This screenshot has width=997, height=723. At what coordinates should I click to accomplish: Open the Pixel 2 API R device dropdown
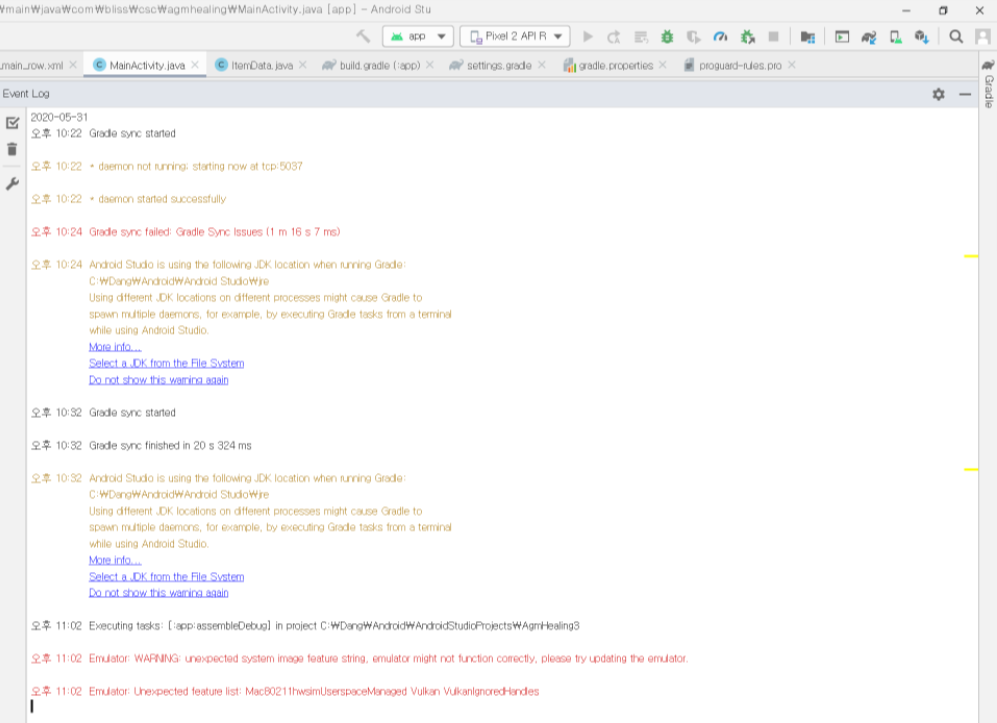(x=515, y=37)
